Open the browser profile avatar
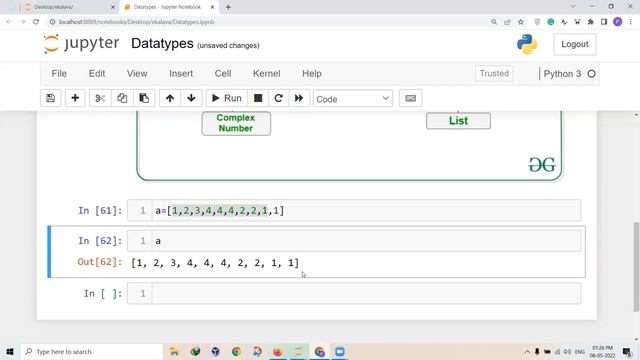Screen dimensions: 640x360 [618, 22]
